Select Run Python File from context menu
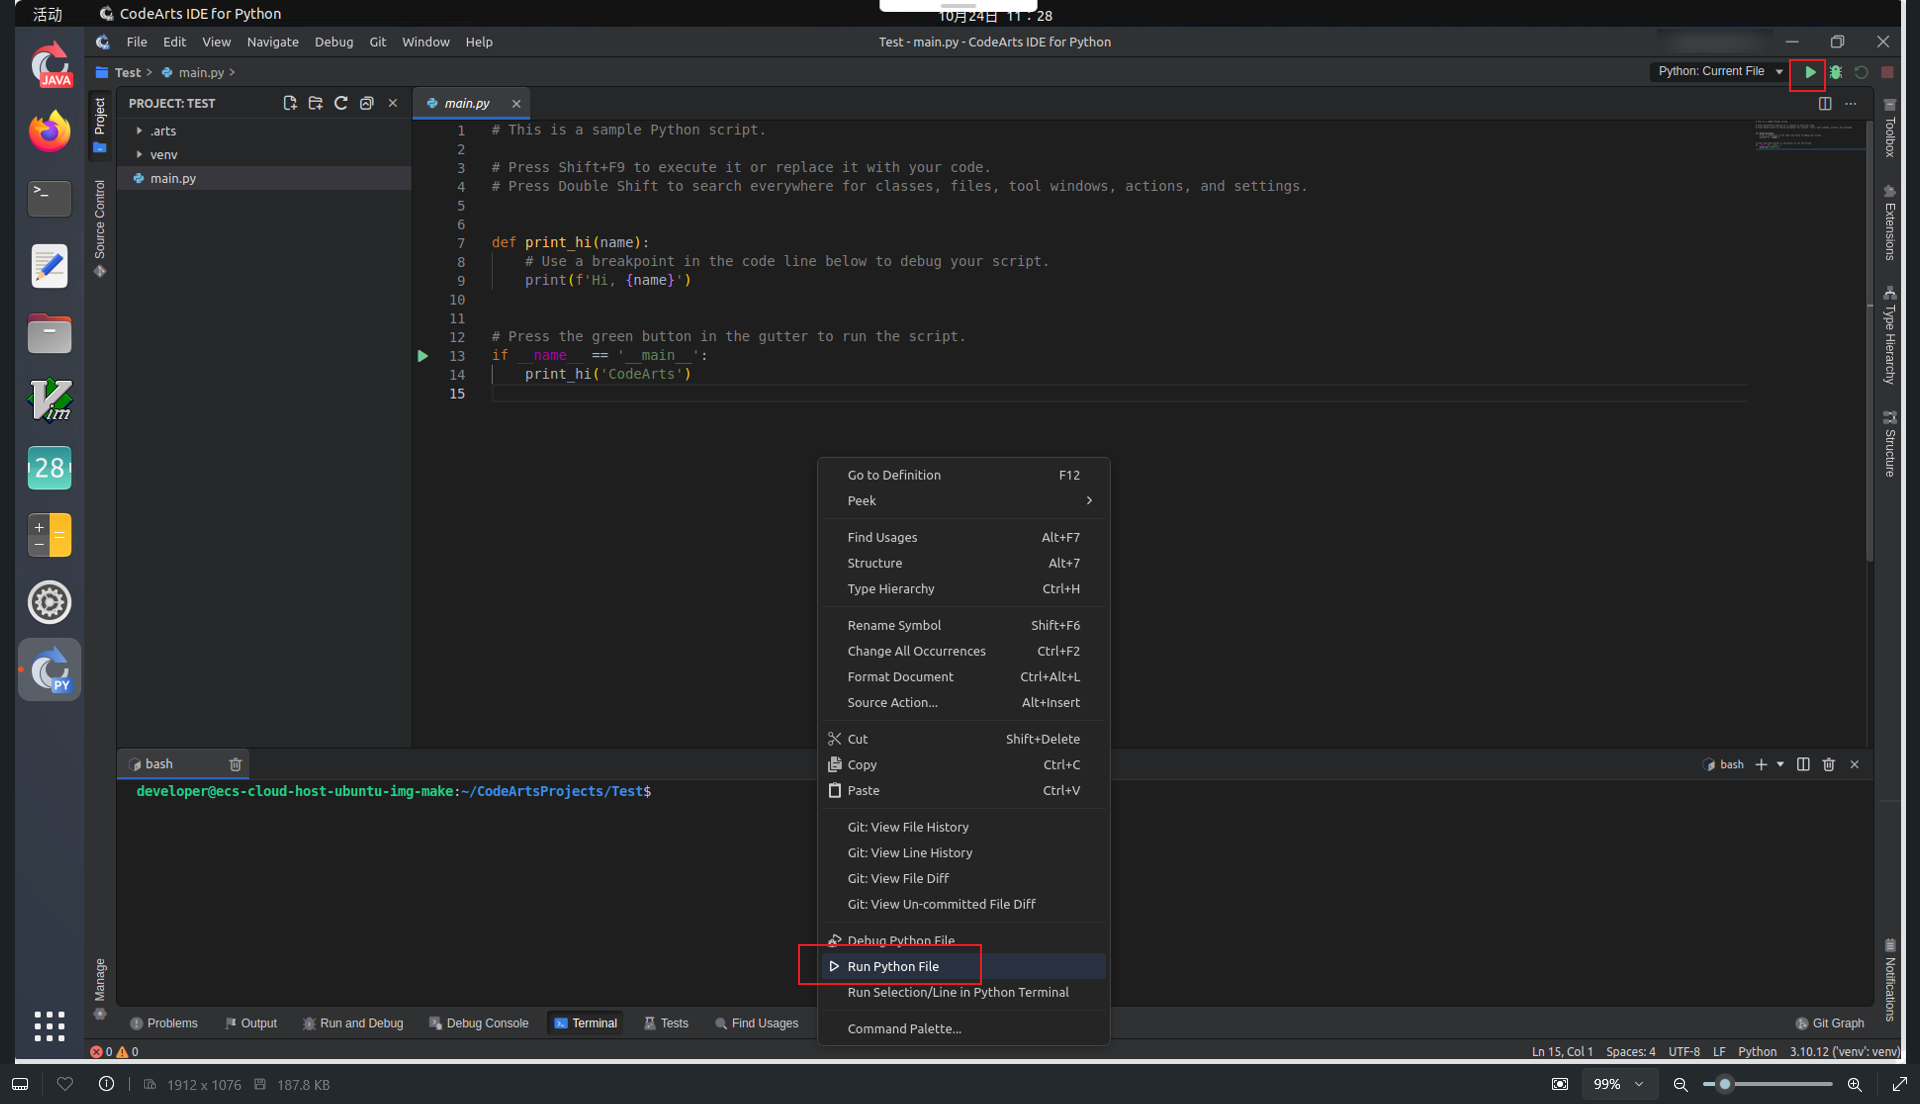The height and width of the screenshot is (1104, 1920). tap(893, 966)
